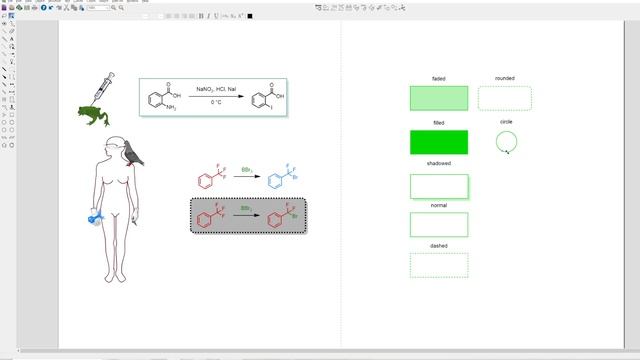
Task: Click the Cut scissors icon
Action: (67, 8)
